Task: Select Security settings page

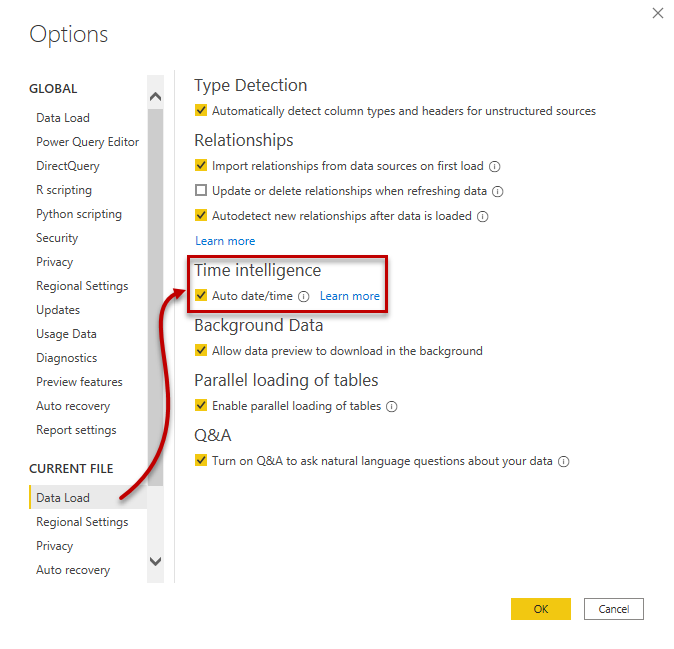Action: tap(57, 239)
